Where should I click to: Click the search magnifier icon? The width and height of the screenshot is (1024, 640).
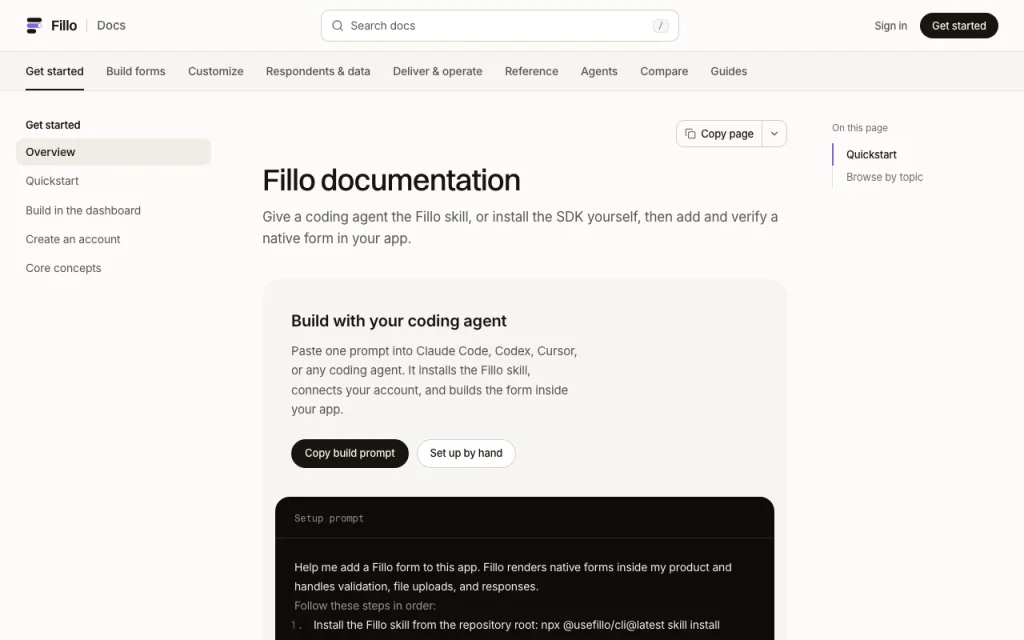pyautogui.click(x=338, y=25)
